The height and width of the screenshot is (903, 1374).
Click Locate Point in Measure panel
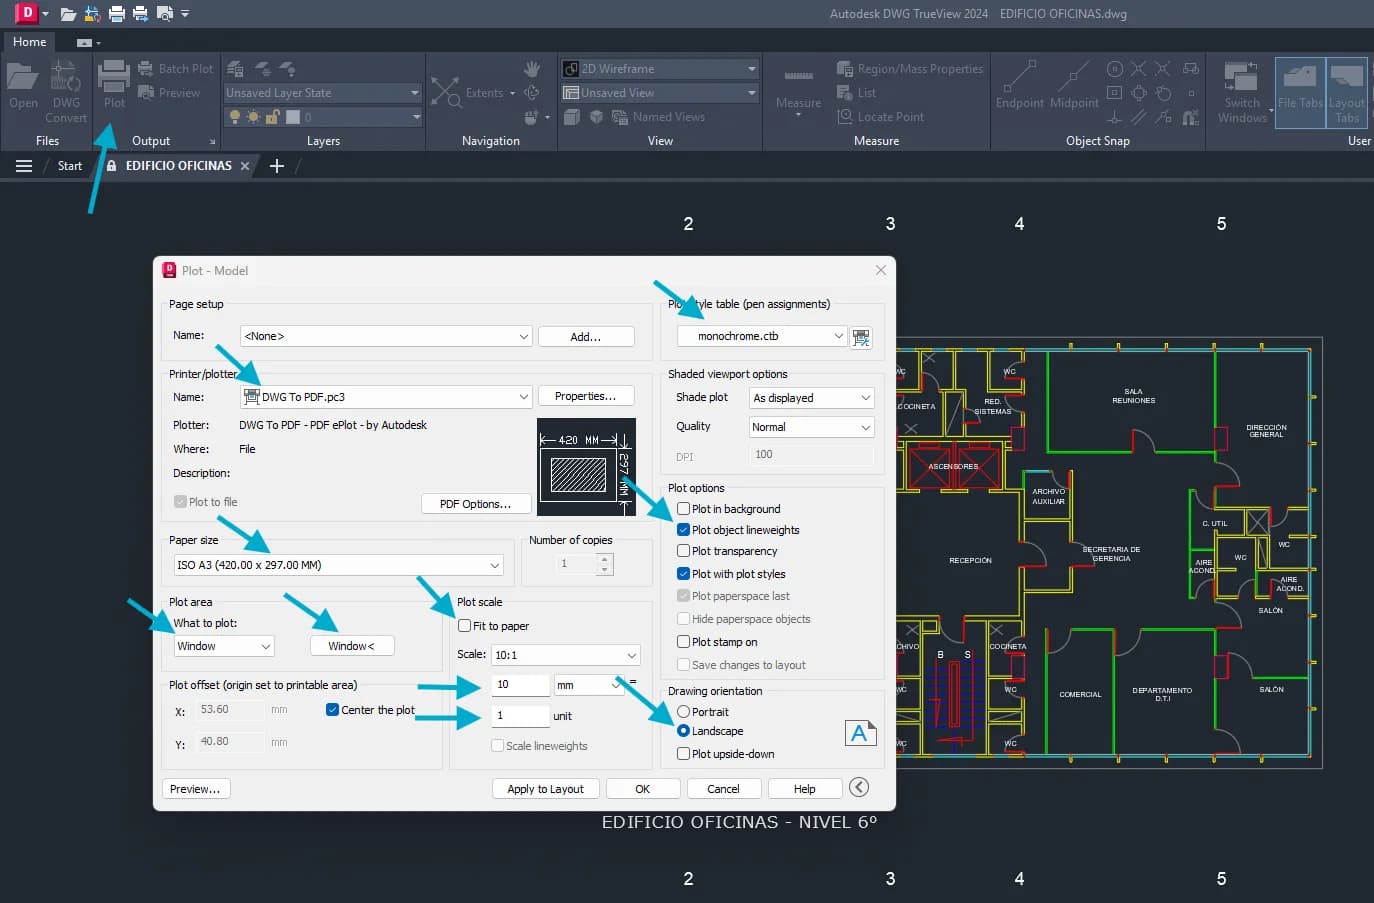pyautogui.click(x=880, y=117)
